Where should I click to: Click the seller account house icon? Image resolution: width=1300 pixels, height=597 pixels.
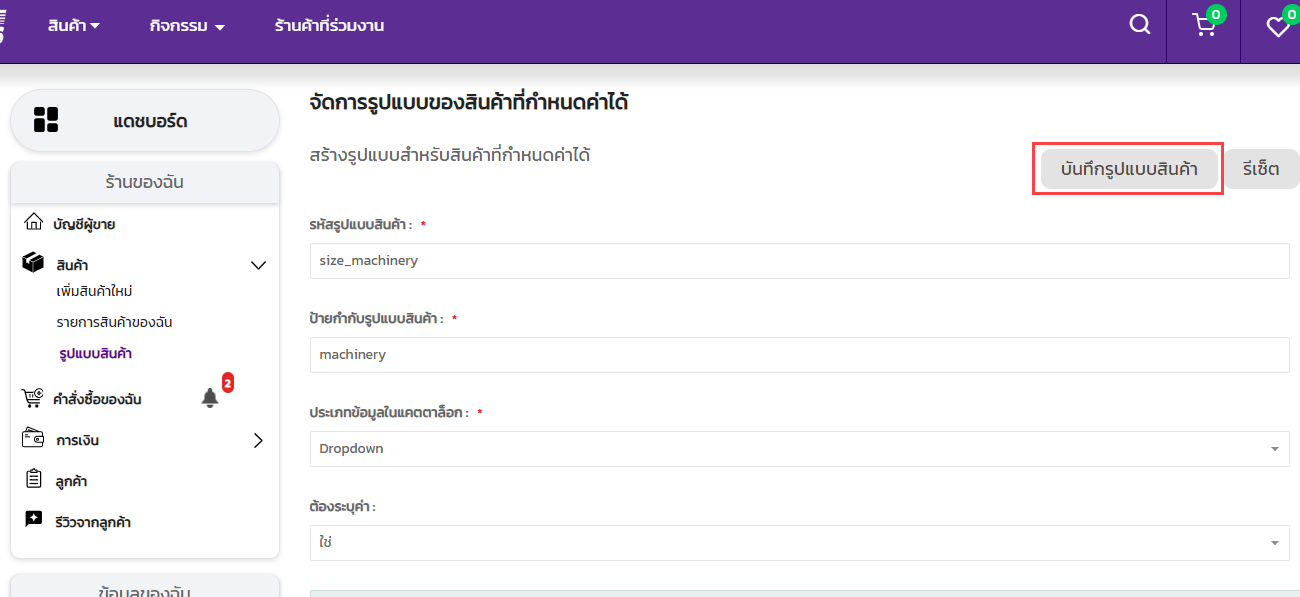(33, 222)
